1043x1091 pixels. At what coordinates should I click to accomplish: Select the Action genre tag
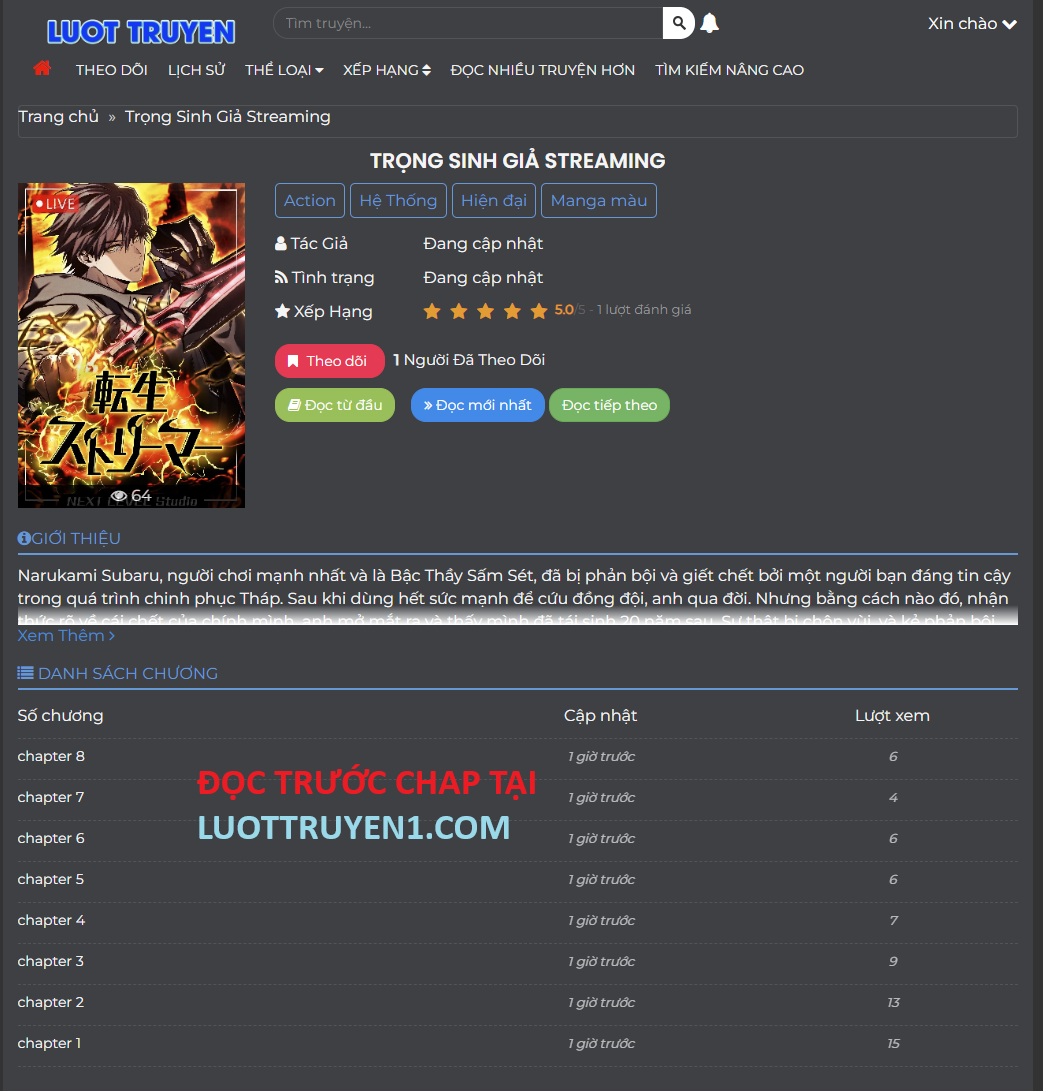click(x=310, y=200)
